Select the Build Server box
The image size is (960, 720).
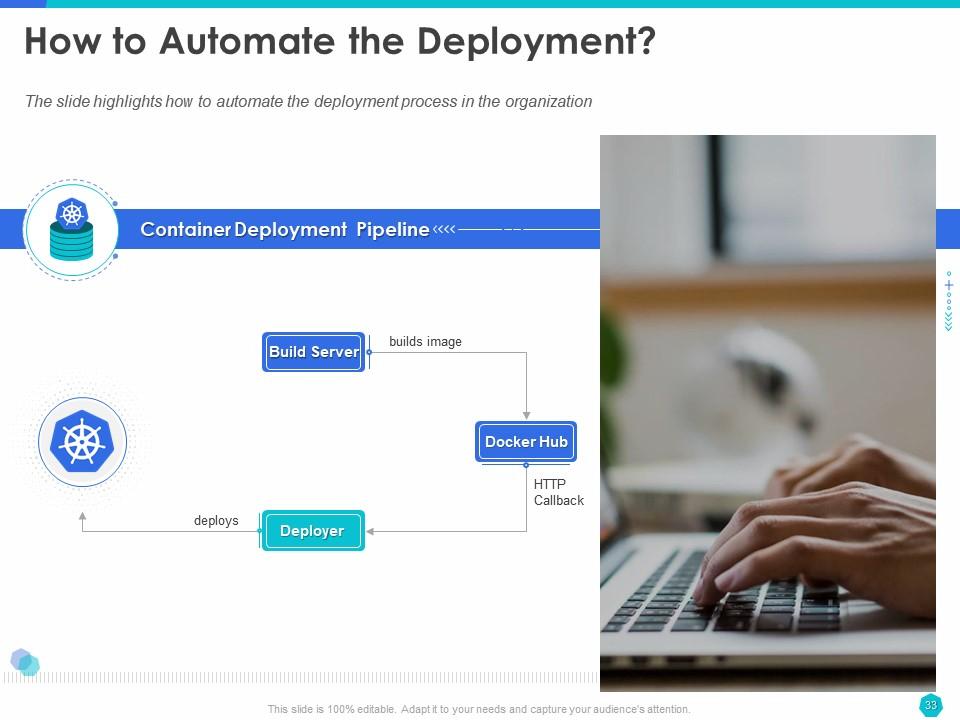[x=314, y=352]
